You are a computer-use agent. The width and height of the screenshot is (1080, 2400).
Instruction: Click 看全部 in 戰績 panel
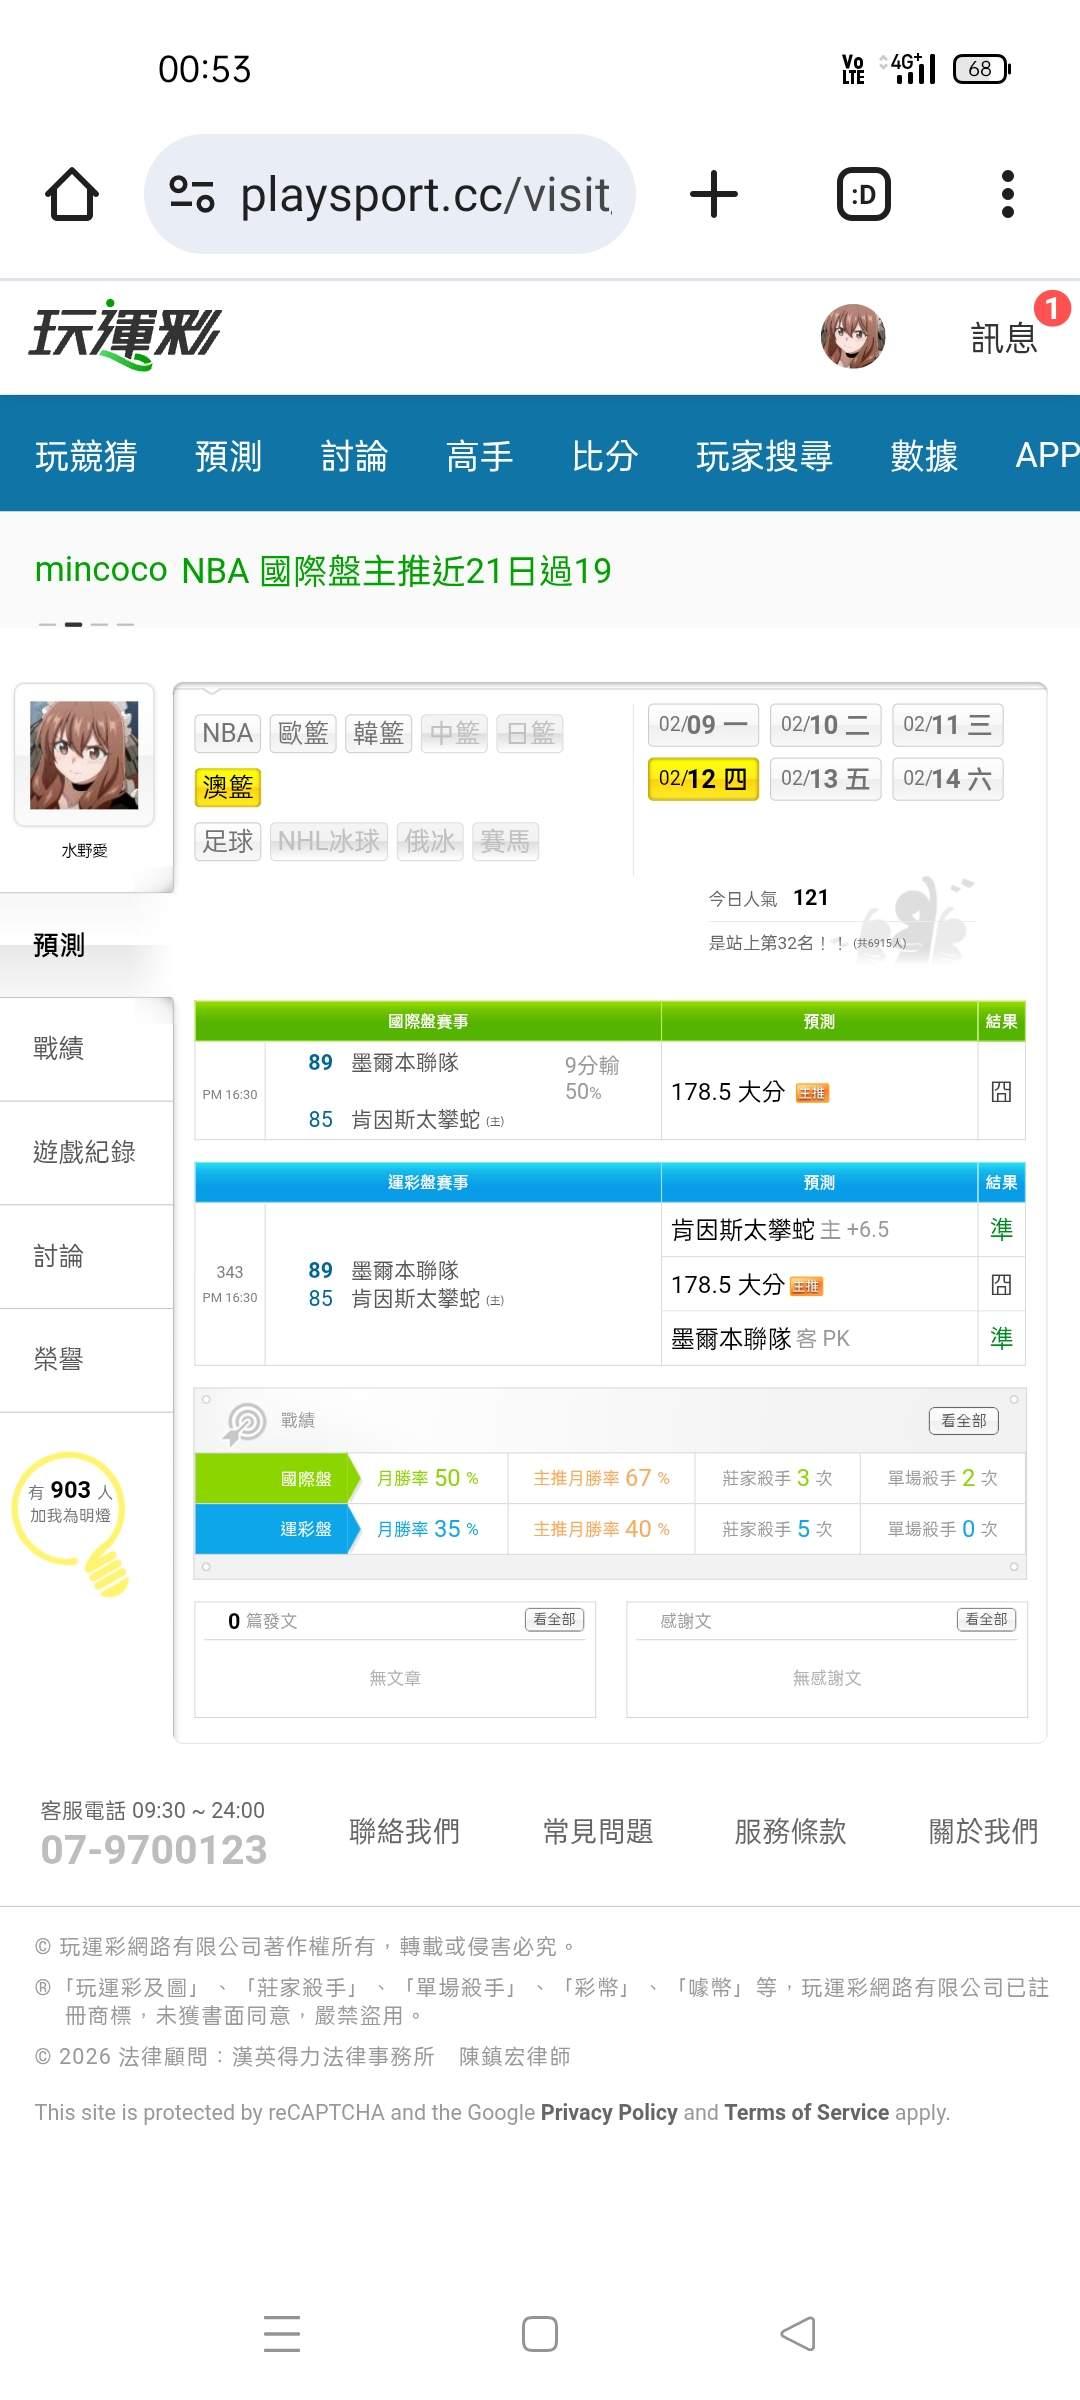[x=964, y=1420]
